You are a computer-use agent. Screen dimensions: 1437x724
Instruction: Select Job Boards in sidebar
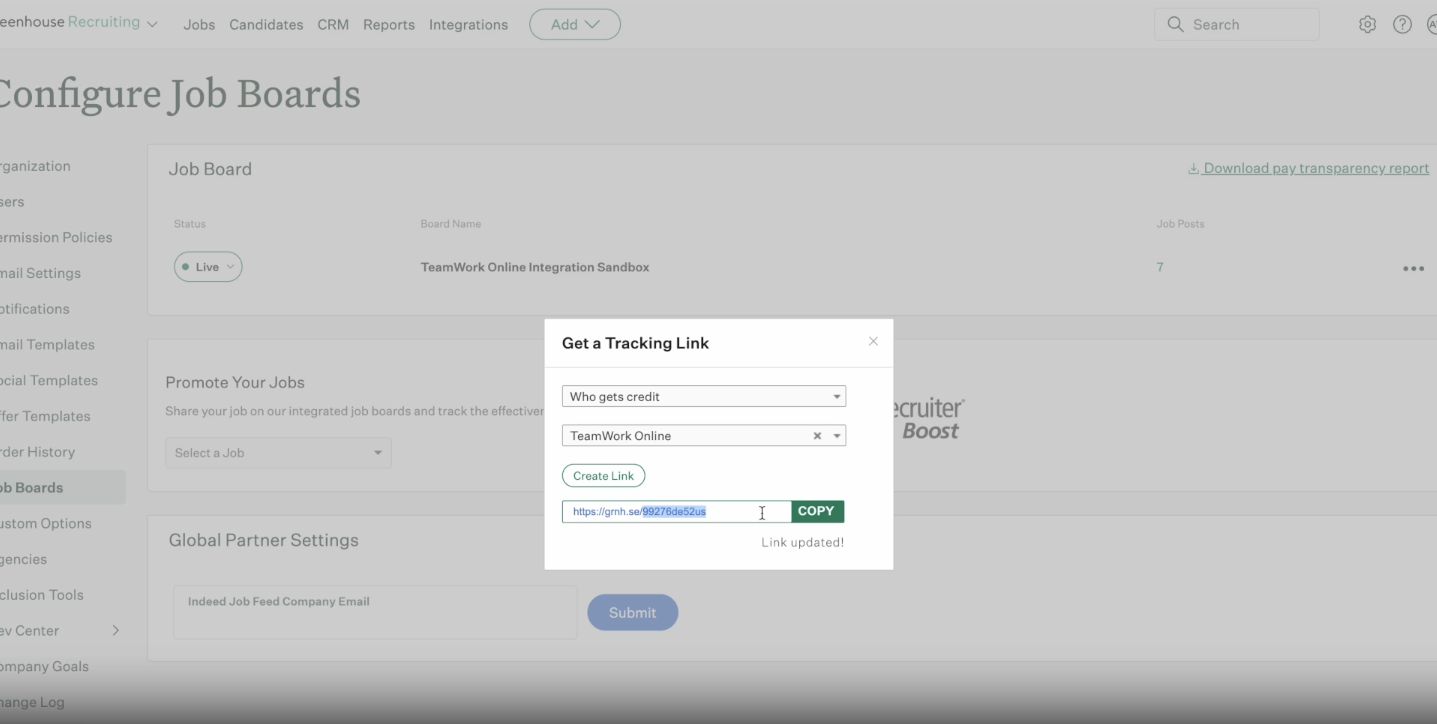62,488
